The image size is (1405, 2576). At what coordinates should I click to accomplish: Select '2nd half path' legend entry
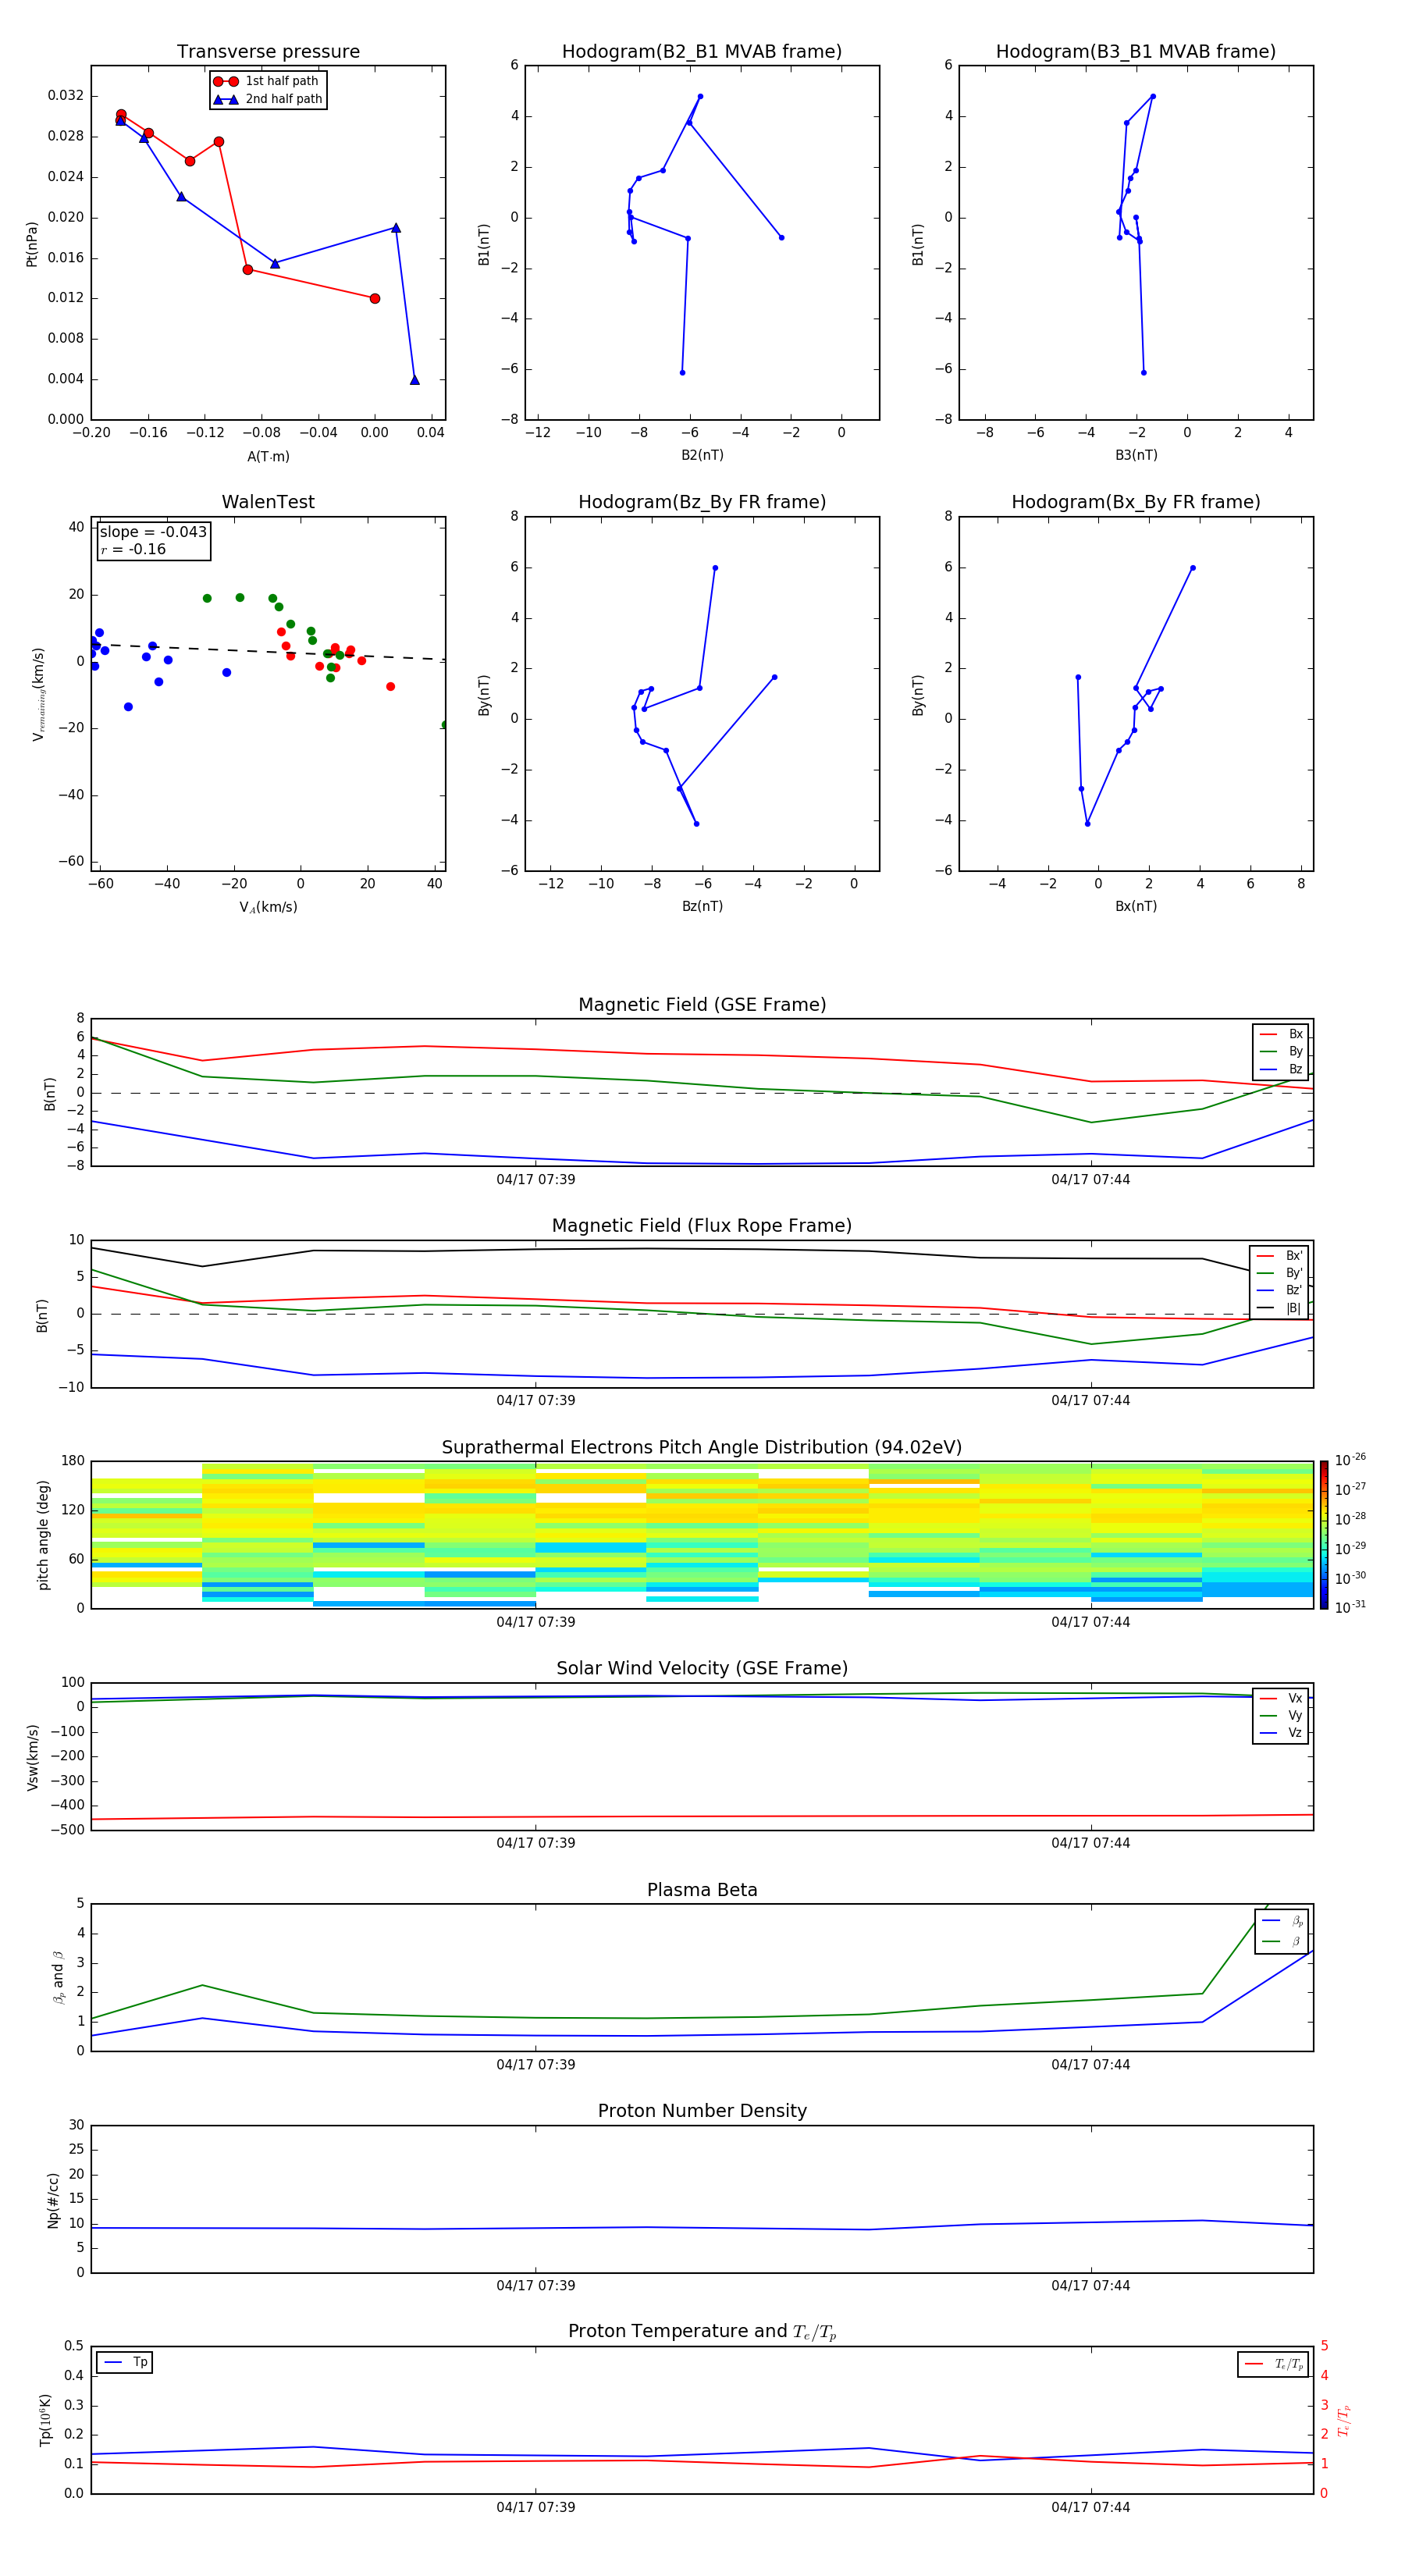click(268, 99)
